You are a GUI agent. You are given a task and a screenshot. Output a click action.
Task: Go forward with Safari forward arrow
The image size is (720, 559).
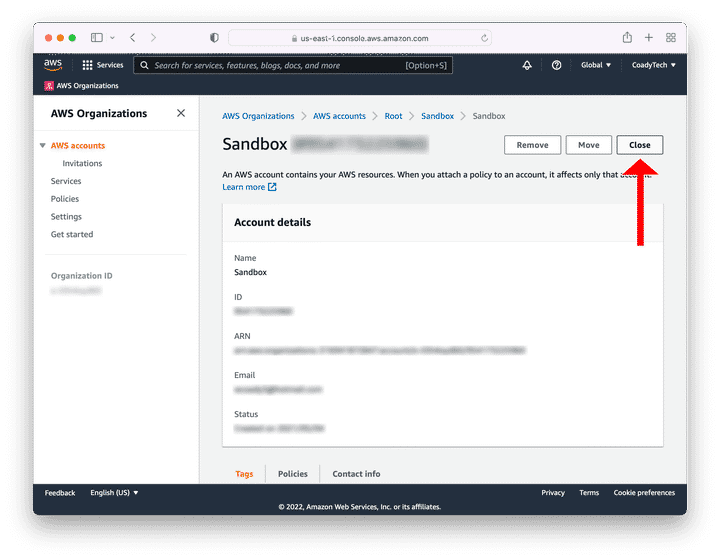[153, 38]
